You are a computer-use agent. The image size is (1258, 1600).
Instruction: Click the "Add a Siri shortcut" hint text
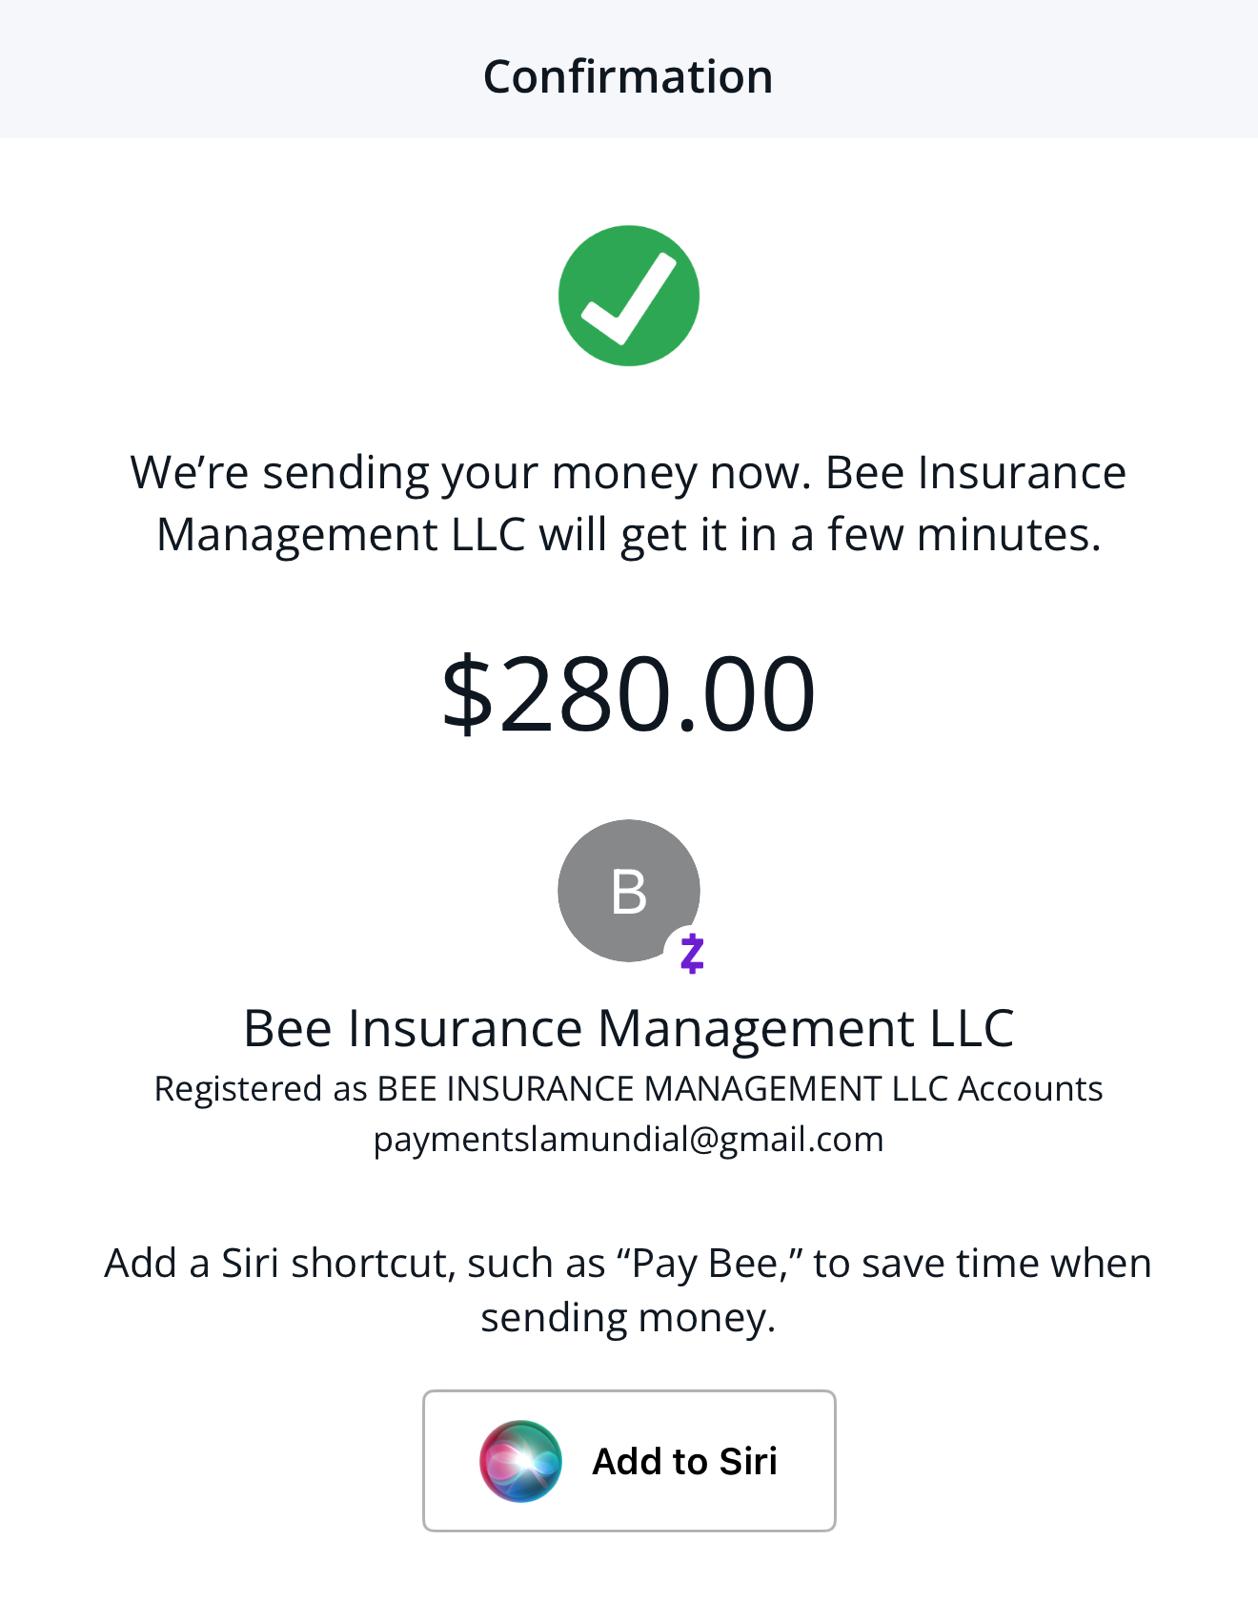[628, 1263]
